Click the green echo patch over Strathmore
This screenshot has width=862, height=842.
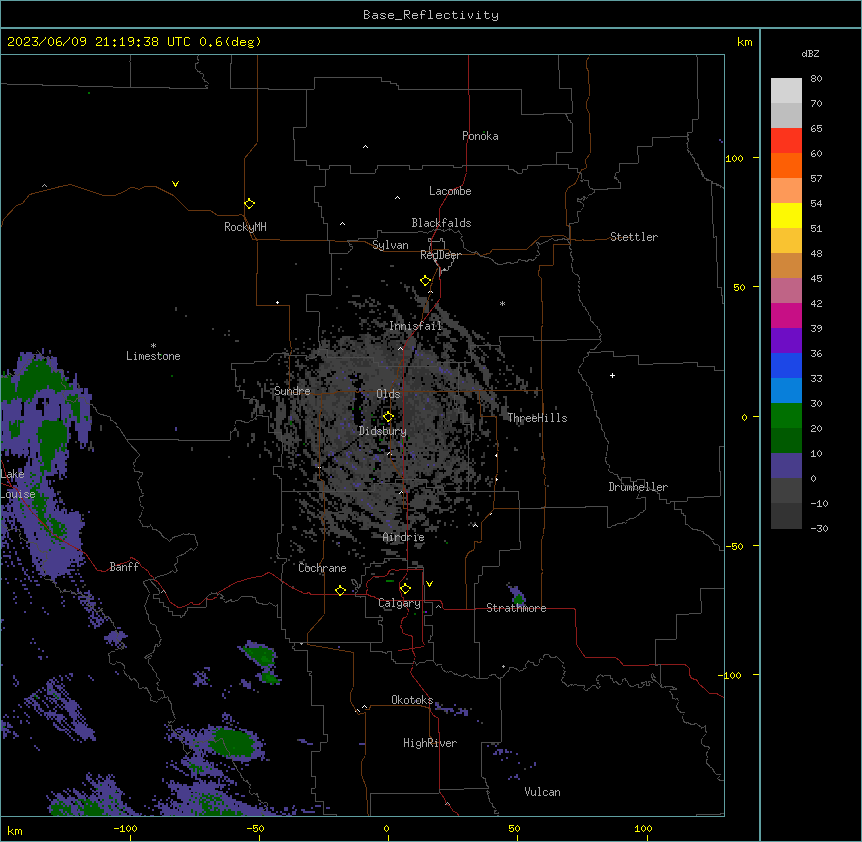[x=518, y=599]
